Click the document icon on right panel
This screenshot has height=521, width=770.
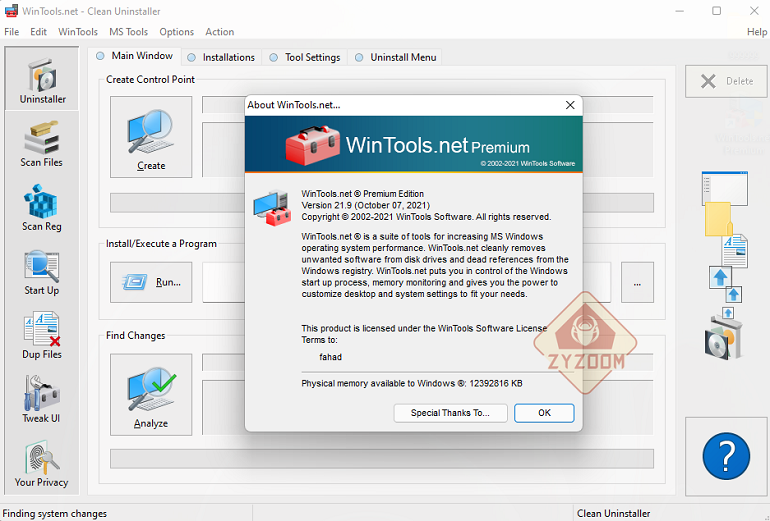tap(735, 251)
